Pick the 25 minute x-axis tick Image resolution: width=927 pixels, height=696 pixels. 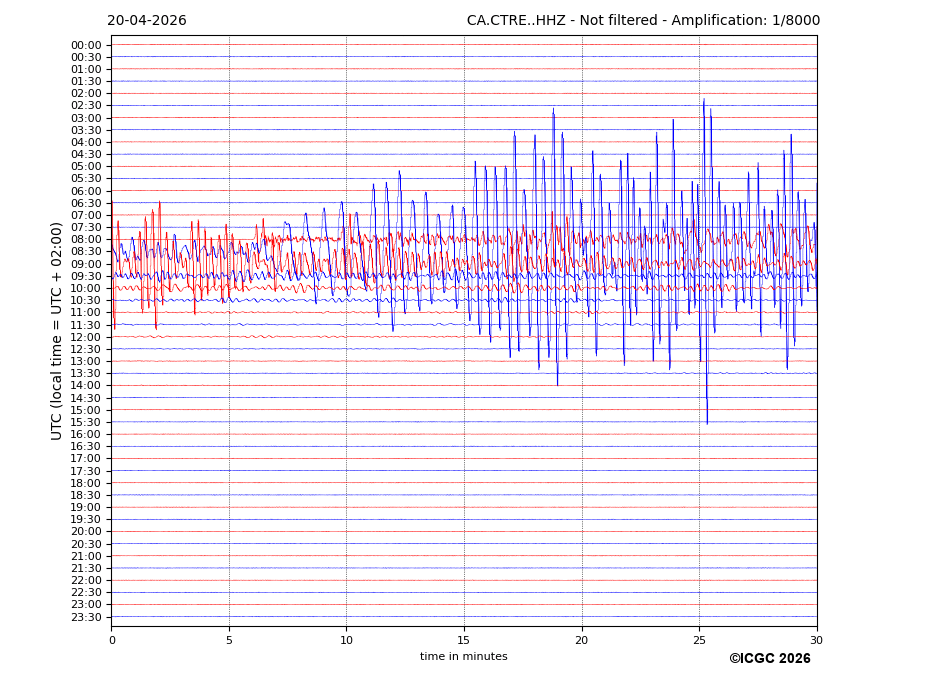pos(699,640)
